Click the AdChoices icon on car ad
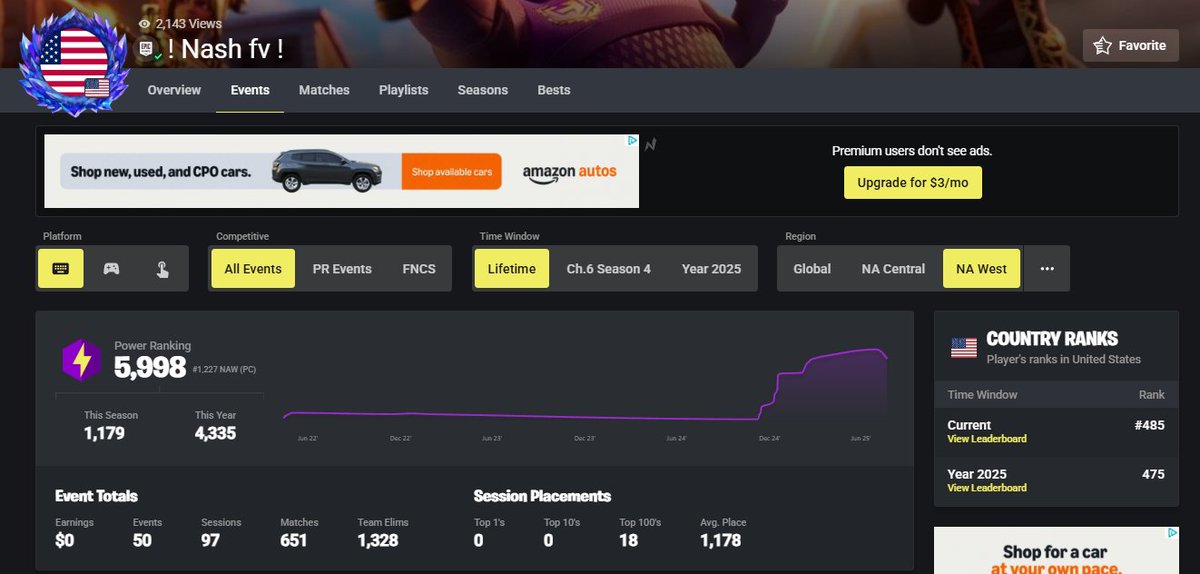1200x574 pixels. tap(632, 141)
